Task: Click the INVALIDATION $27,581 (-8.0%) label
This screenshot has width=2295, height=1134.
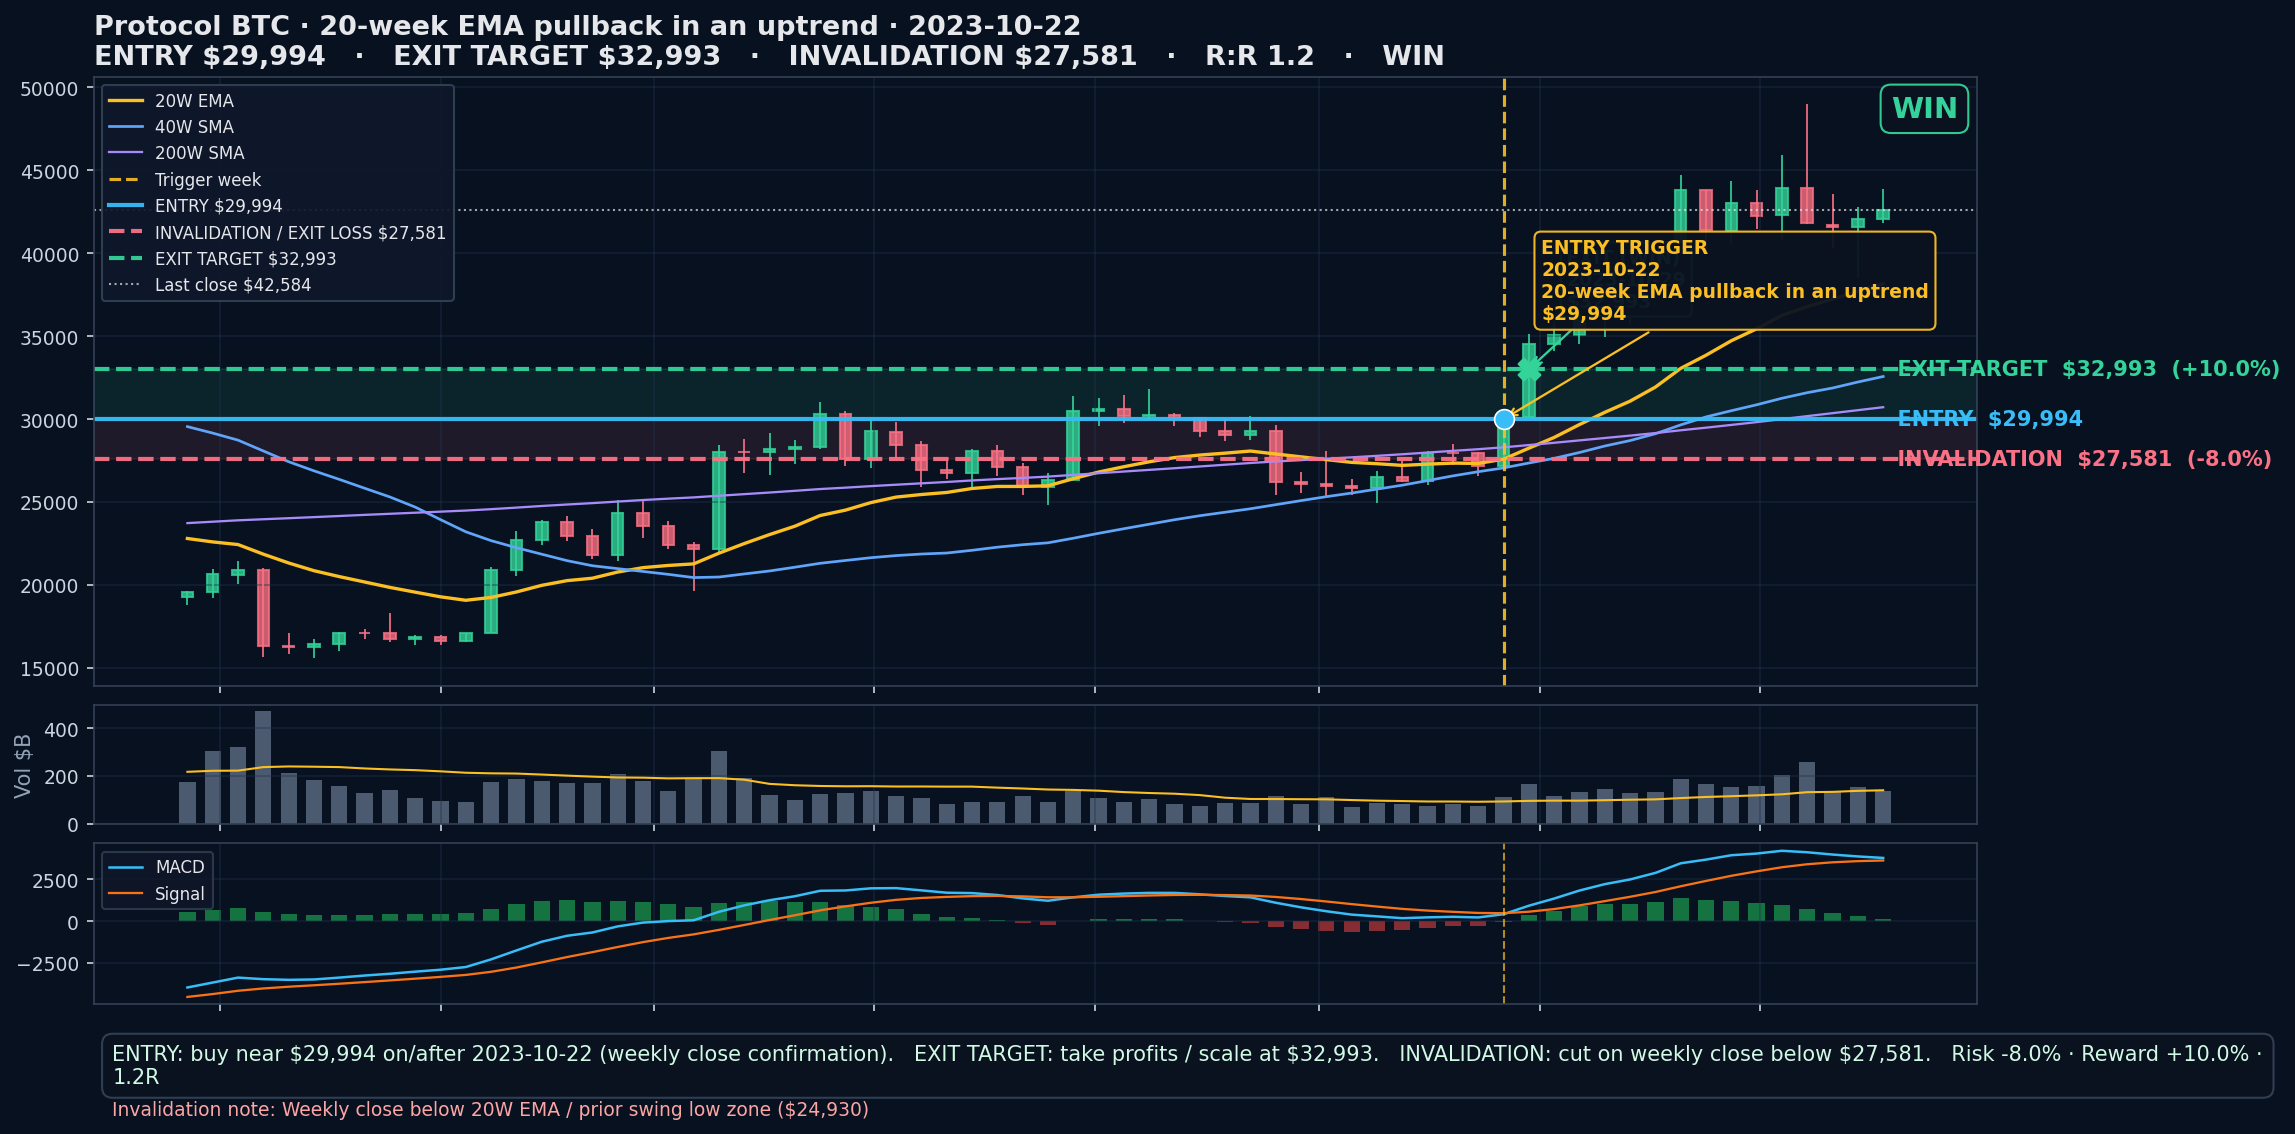Action: click(x=2084, y=459)
